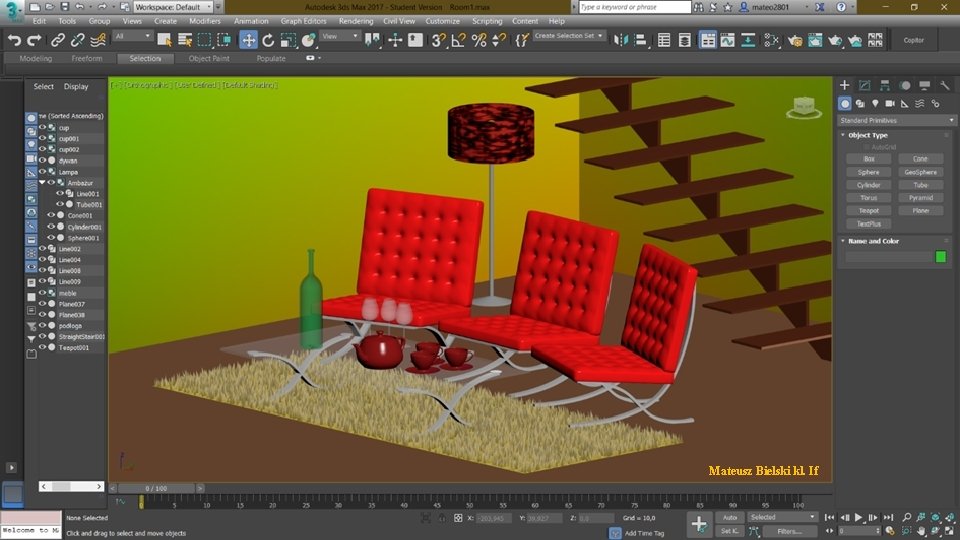Activate the Select and Move tool
960x540 pixels.
point(249,40)
